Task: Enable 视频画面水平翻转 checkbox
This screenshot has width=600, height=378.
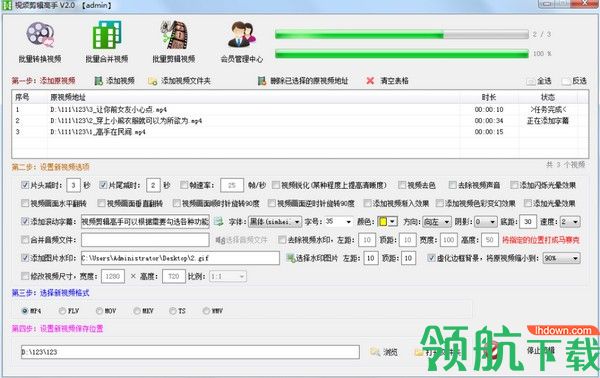Action: 25,203
